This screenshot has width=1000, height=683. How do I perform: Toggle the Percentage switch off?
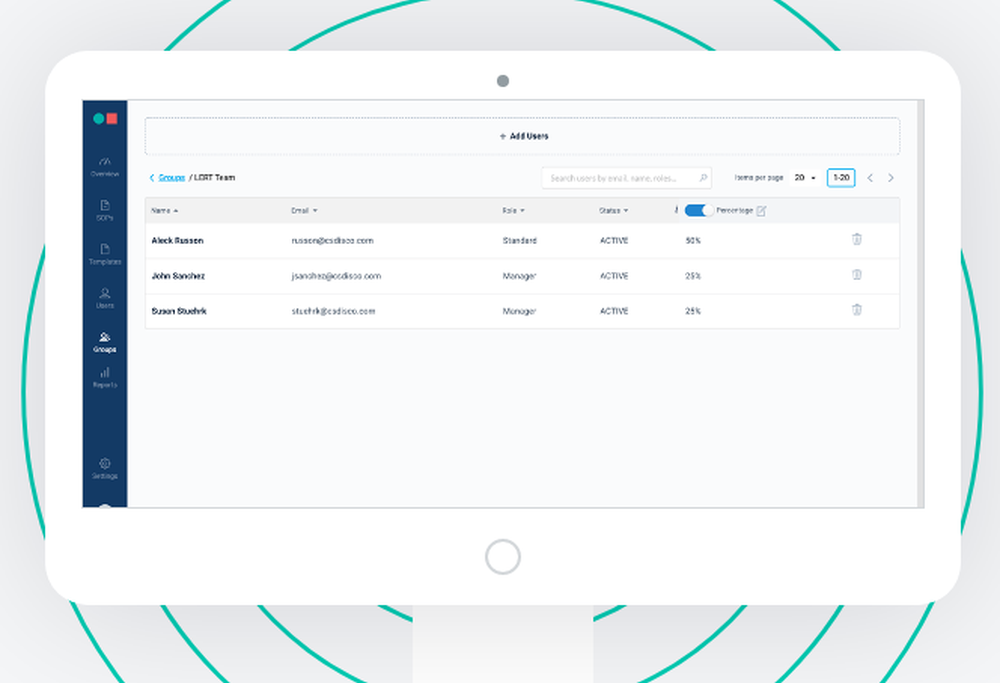pos(699,210)
